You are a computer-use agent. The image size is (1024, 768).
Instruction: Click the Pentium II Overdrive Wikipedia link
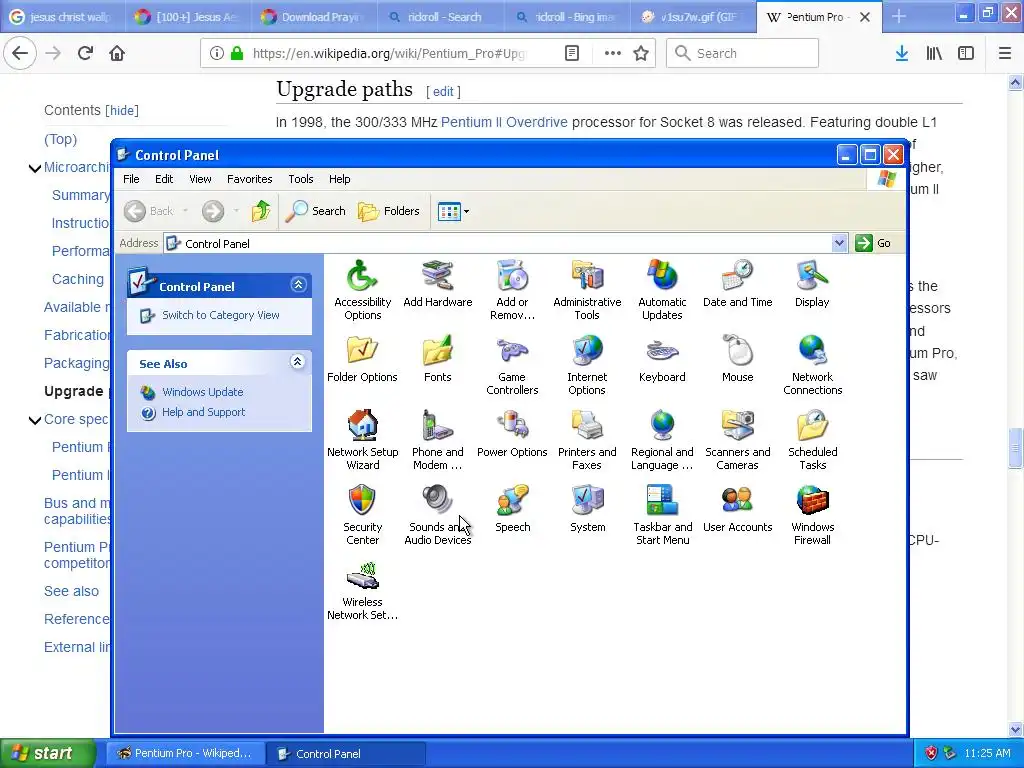[x=504, y=122]
